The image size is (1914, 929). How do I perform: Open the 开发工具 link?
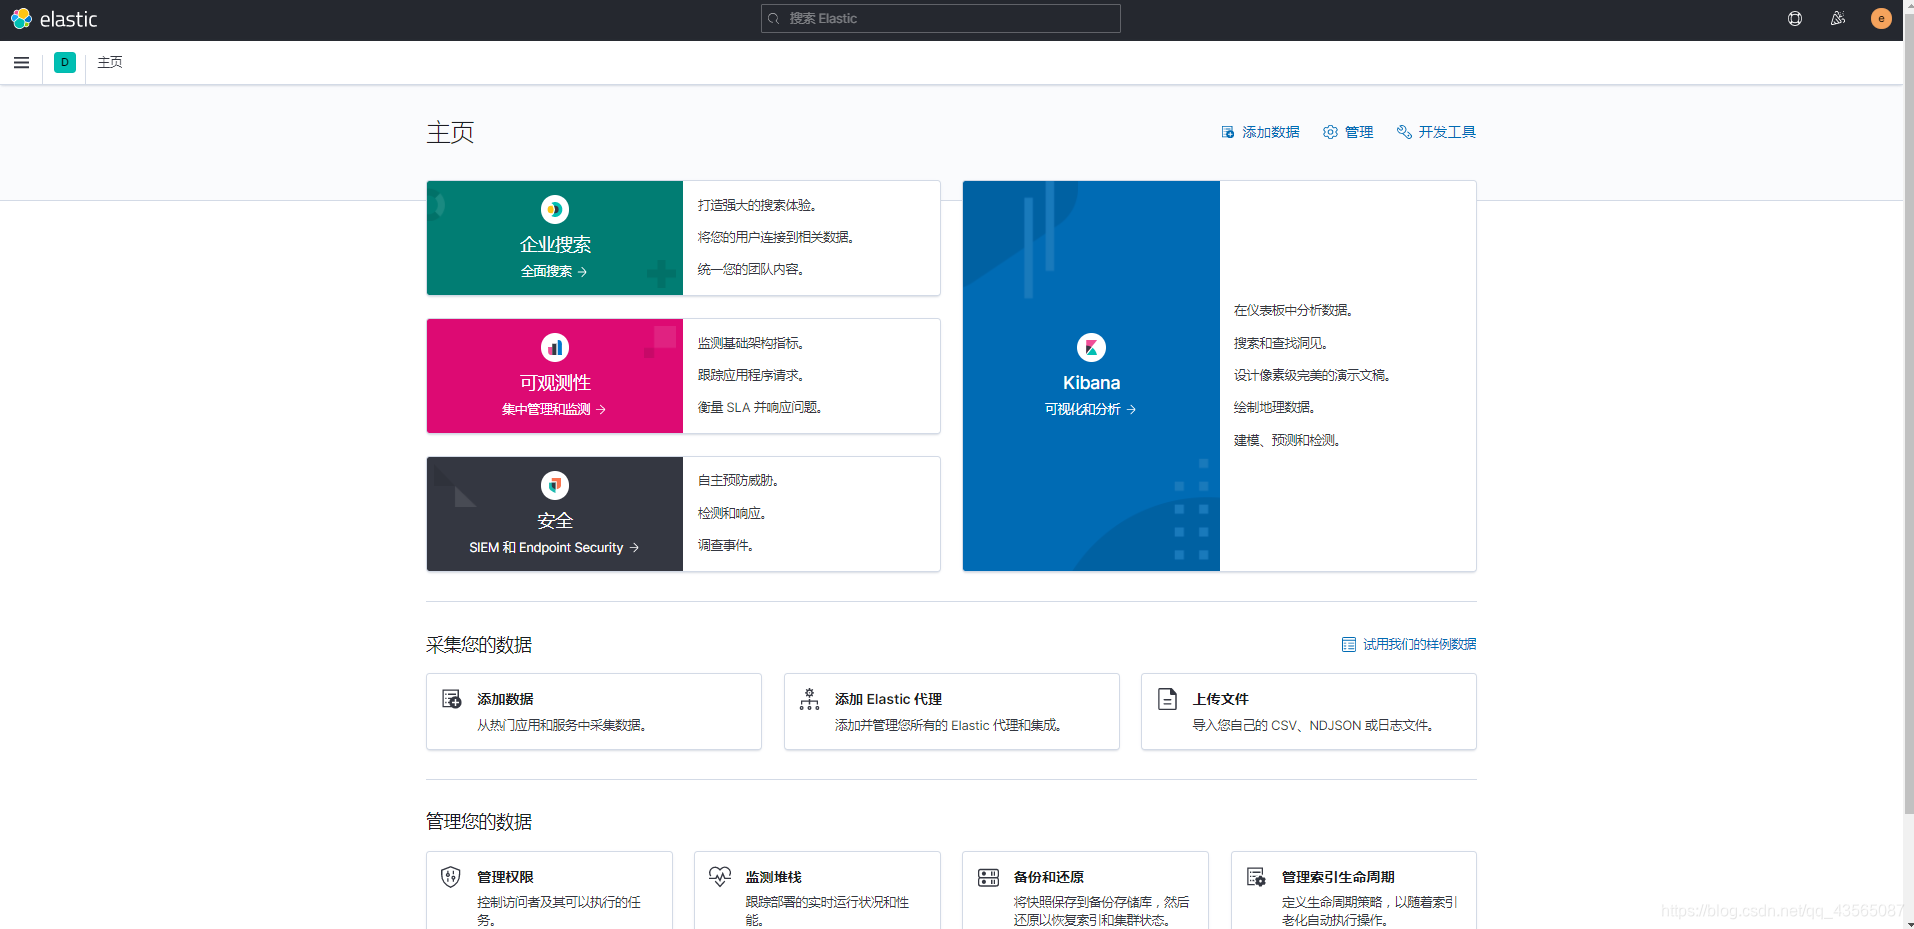coord(1437,132)
